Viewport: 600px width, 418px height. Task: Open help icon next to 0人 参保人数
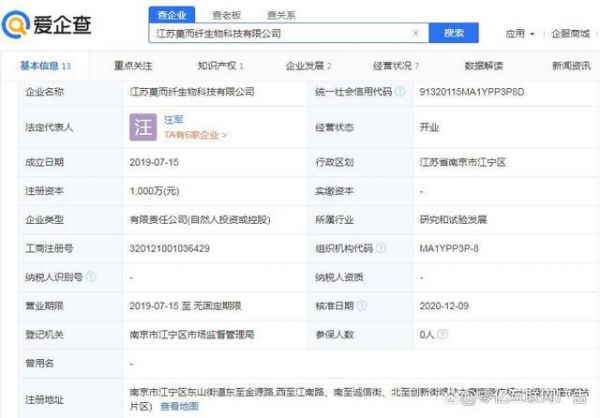tap(442, 335)
